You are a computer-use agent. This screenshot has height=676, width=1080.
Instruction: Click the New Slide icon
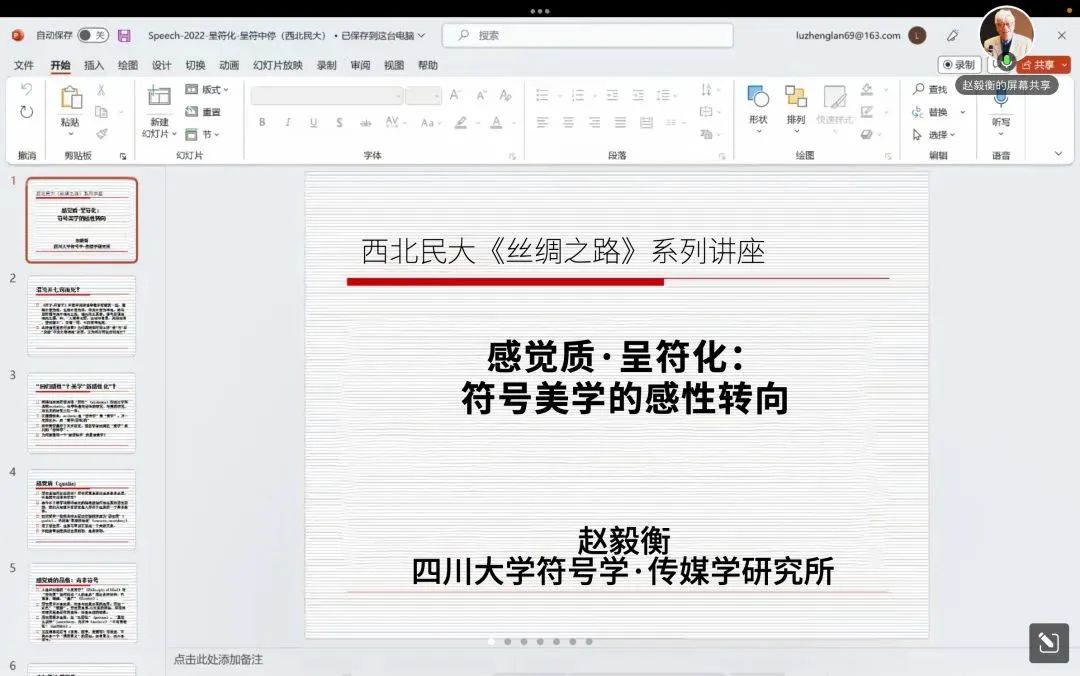click(x=159, y=97)
